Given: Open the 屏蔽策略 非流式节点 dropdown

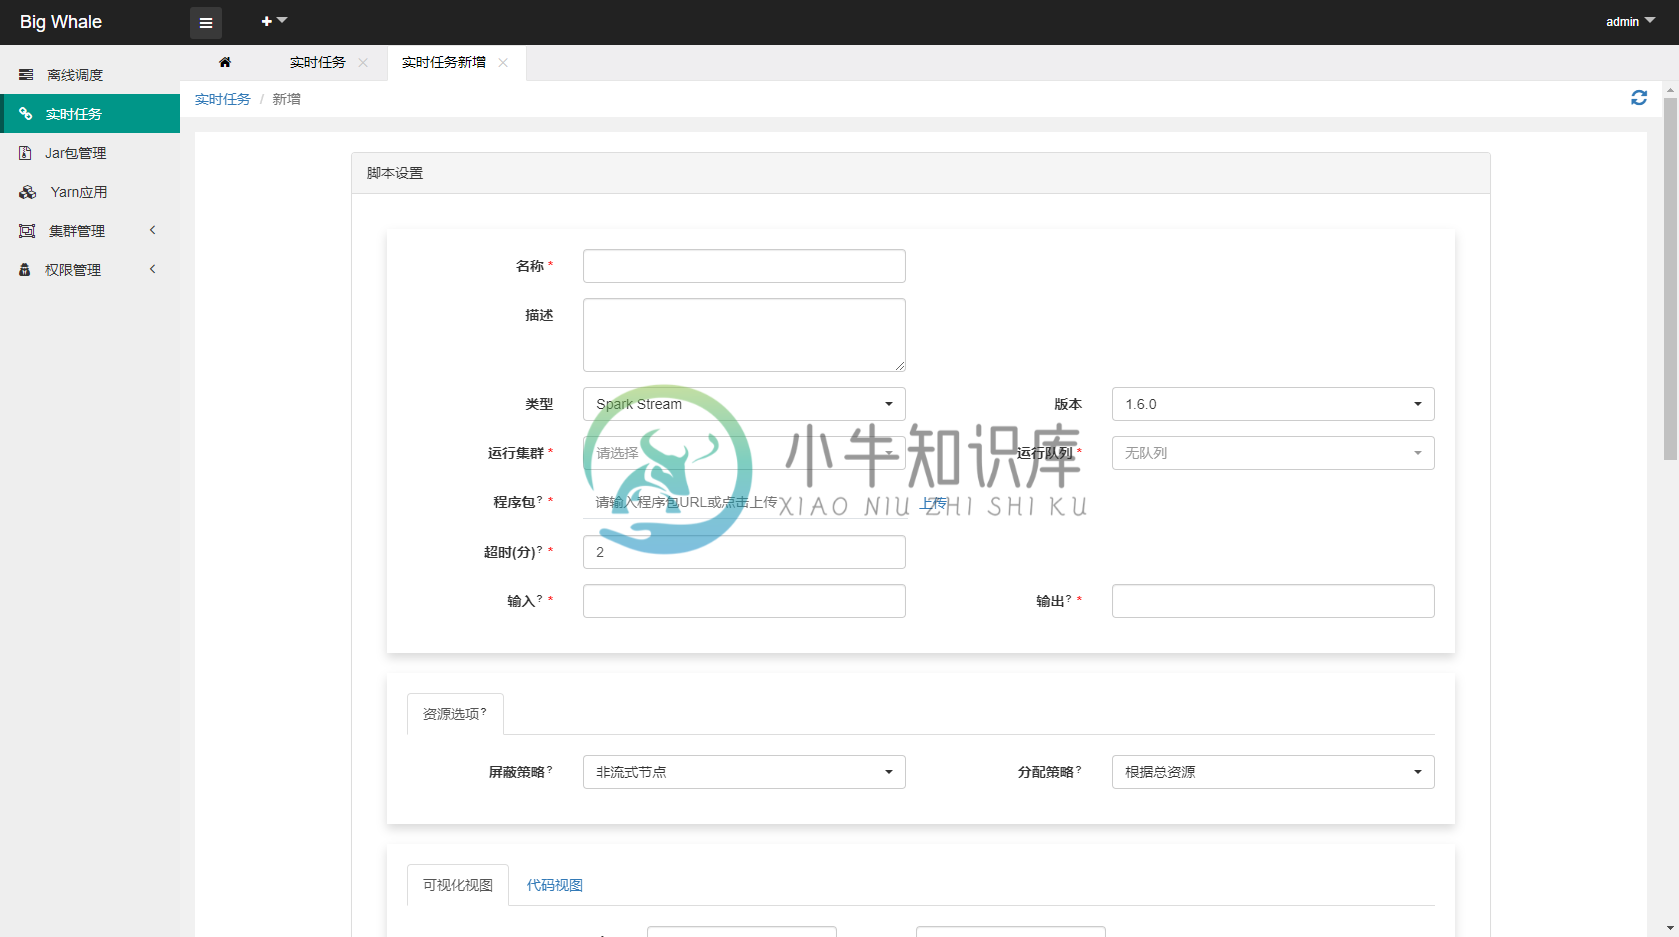Looking at the screenshot, I should [744, 772].
